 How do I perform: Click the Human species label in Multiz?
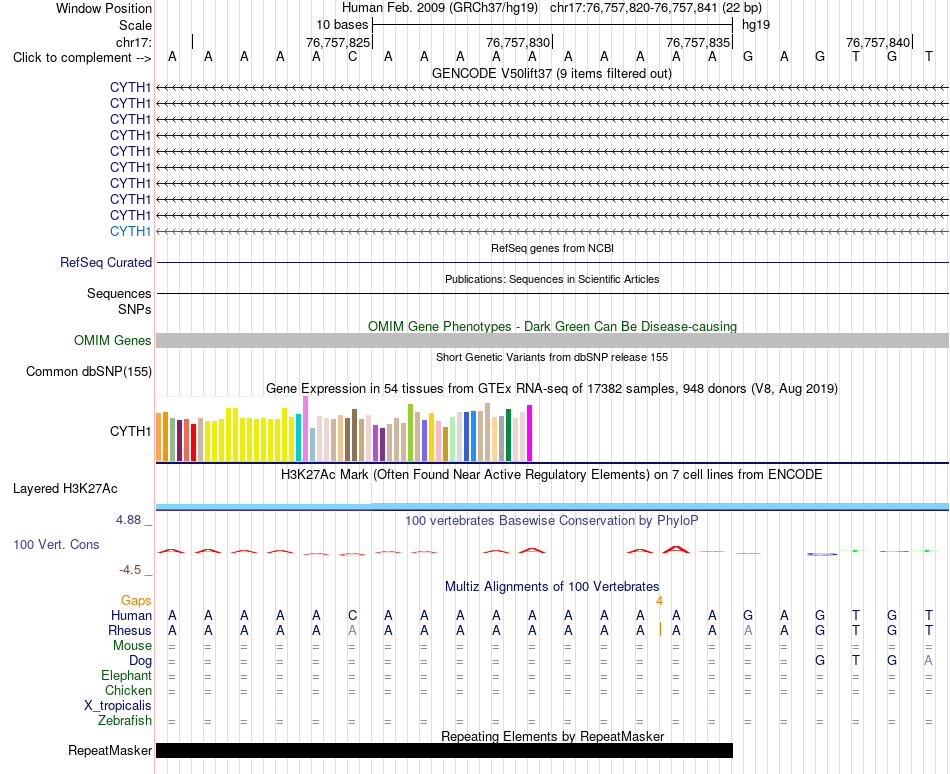(131, 615)
